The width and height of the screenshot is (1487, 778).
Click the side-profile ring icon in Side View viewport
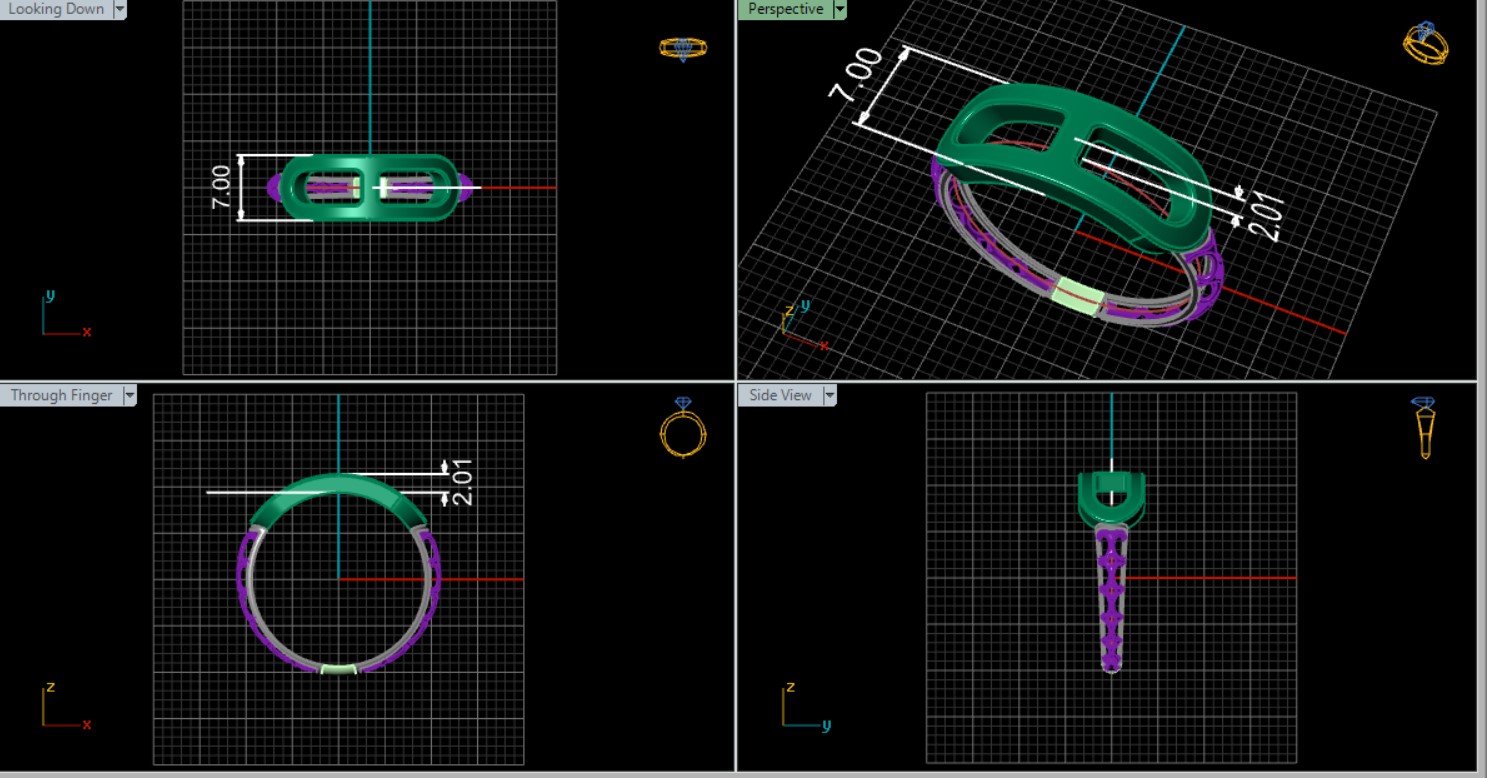[1425, 428]
